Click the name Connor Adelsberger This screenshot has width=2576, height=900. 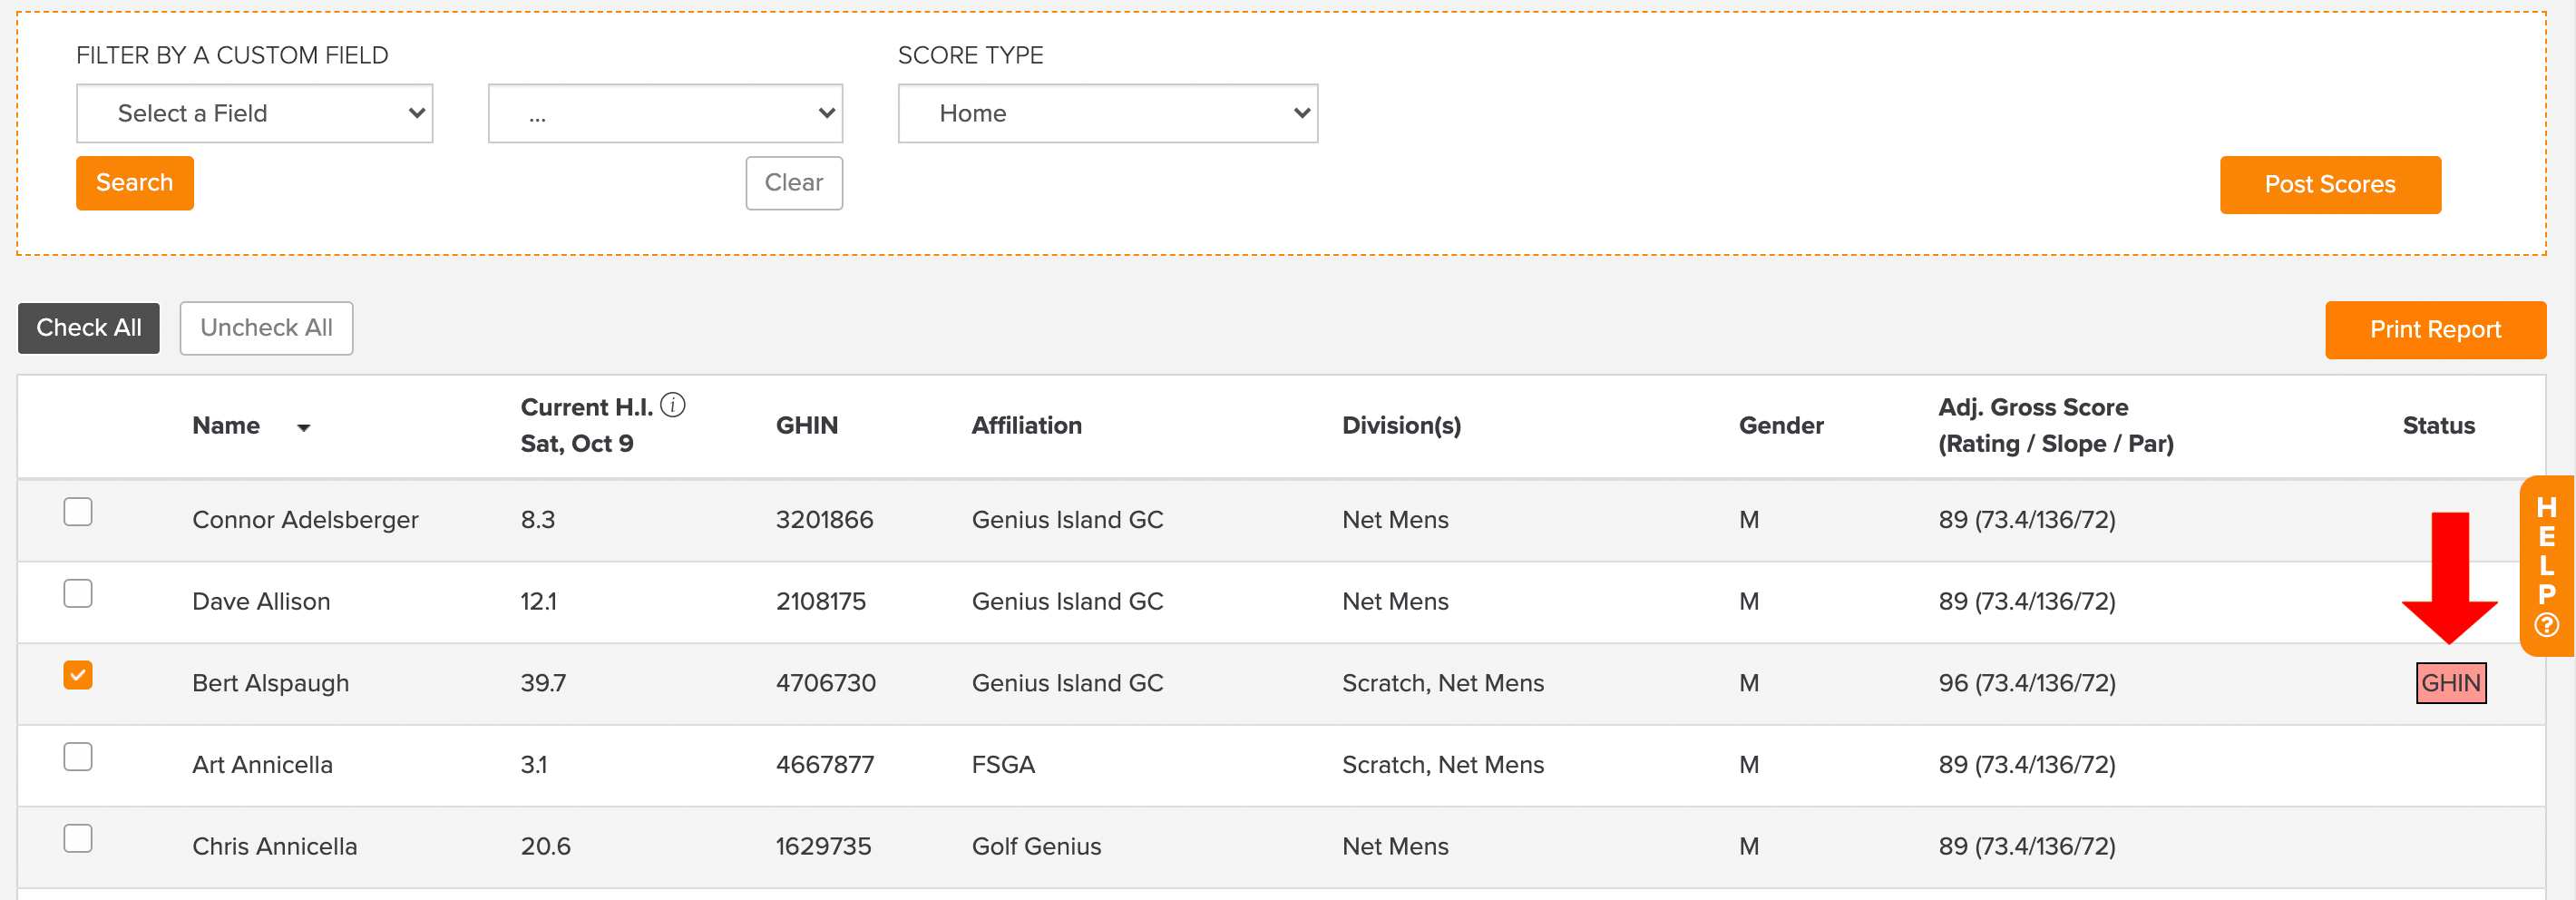pyautogui.click(x=305, y=520)
